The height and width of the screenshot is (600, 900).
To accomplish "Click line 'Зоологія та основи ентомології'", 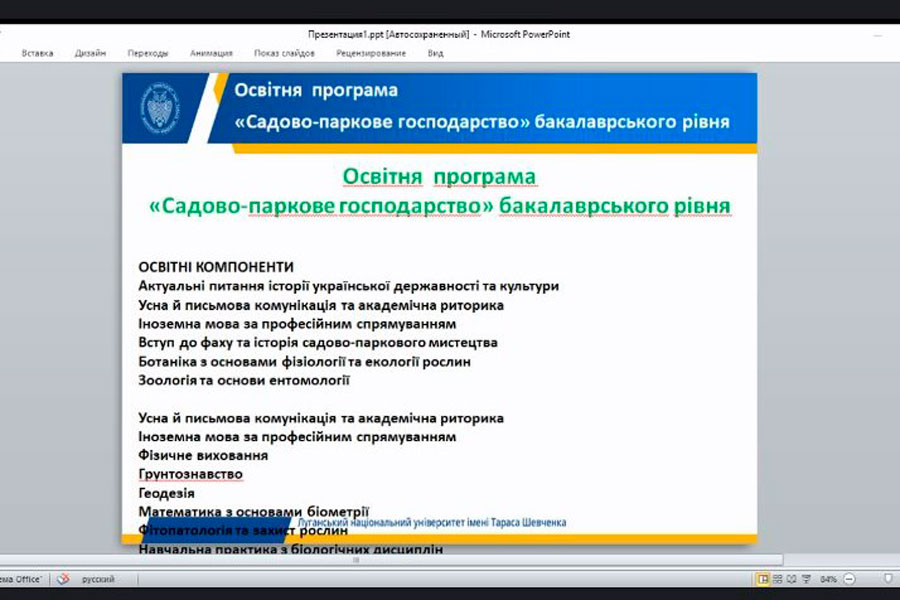I will coord(244,380).
